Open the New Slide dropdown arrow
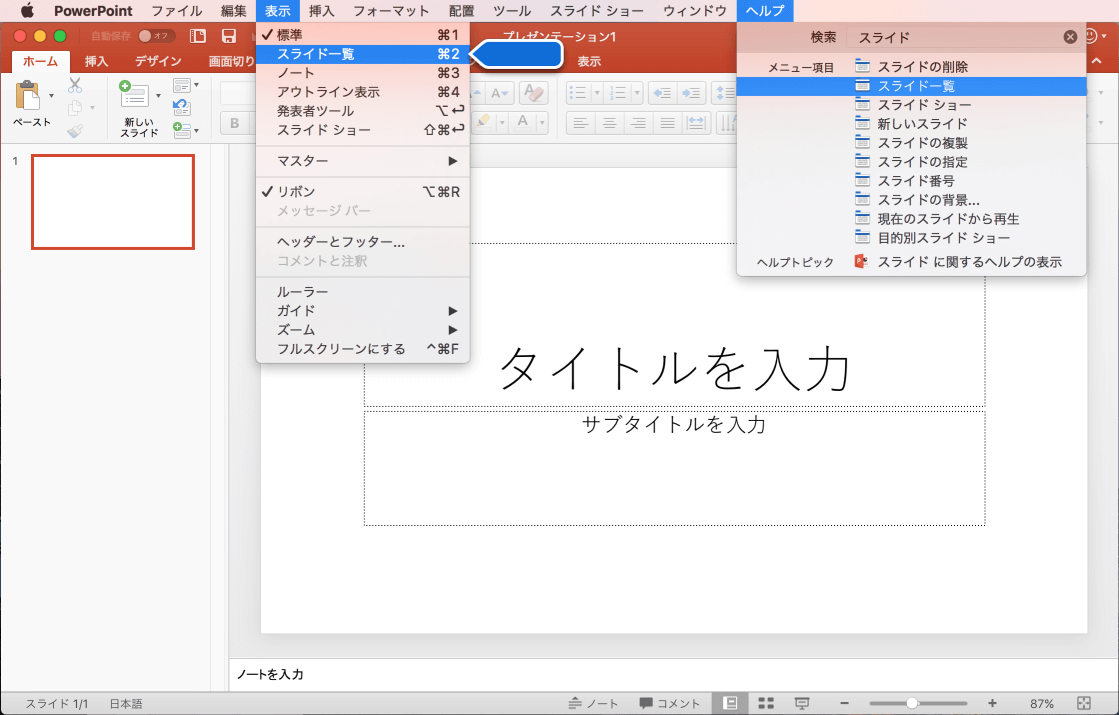The height and width of the screenshot is (715, 1119). pos(158,96)
